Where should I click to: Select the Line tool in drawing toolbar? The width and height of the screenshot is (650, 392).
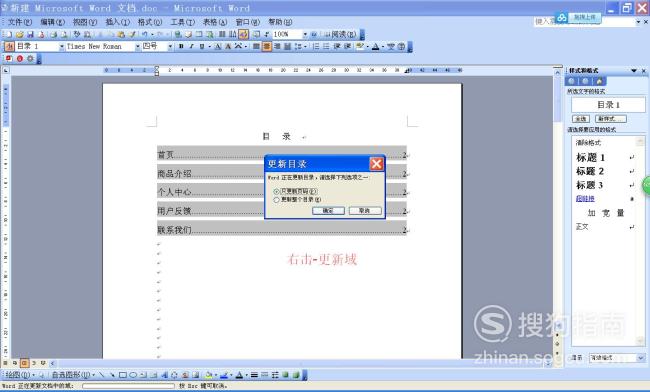point(102,375)
